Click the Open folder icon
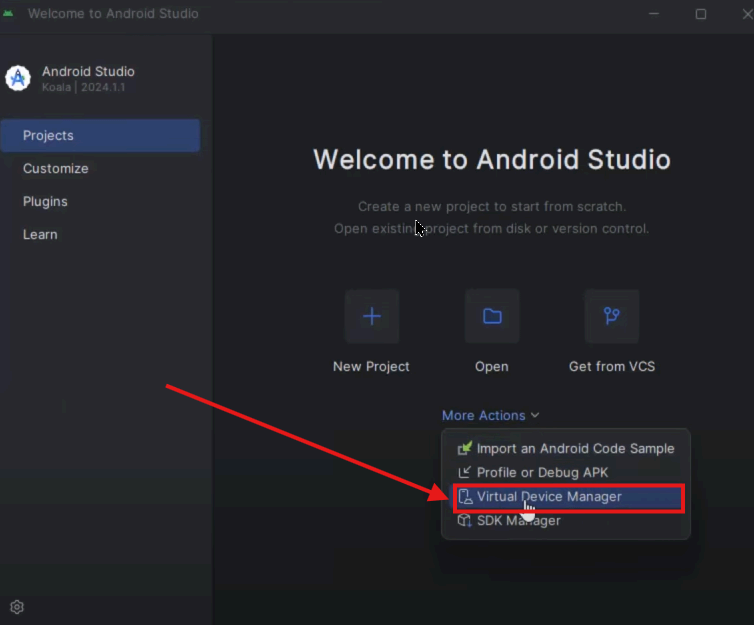The height and width of the screenshot is (627, 754). [x=492, y=316]
